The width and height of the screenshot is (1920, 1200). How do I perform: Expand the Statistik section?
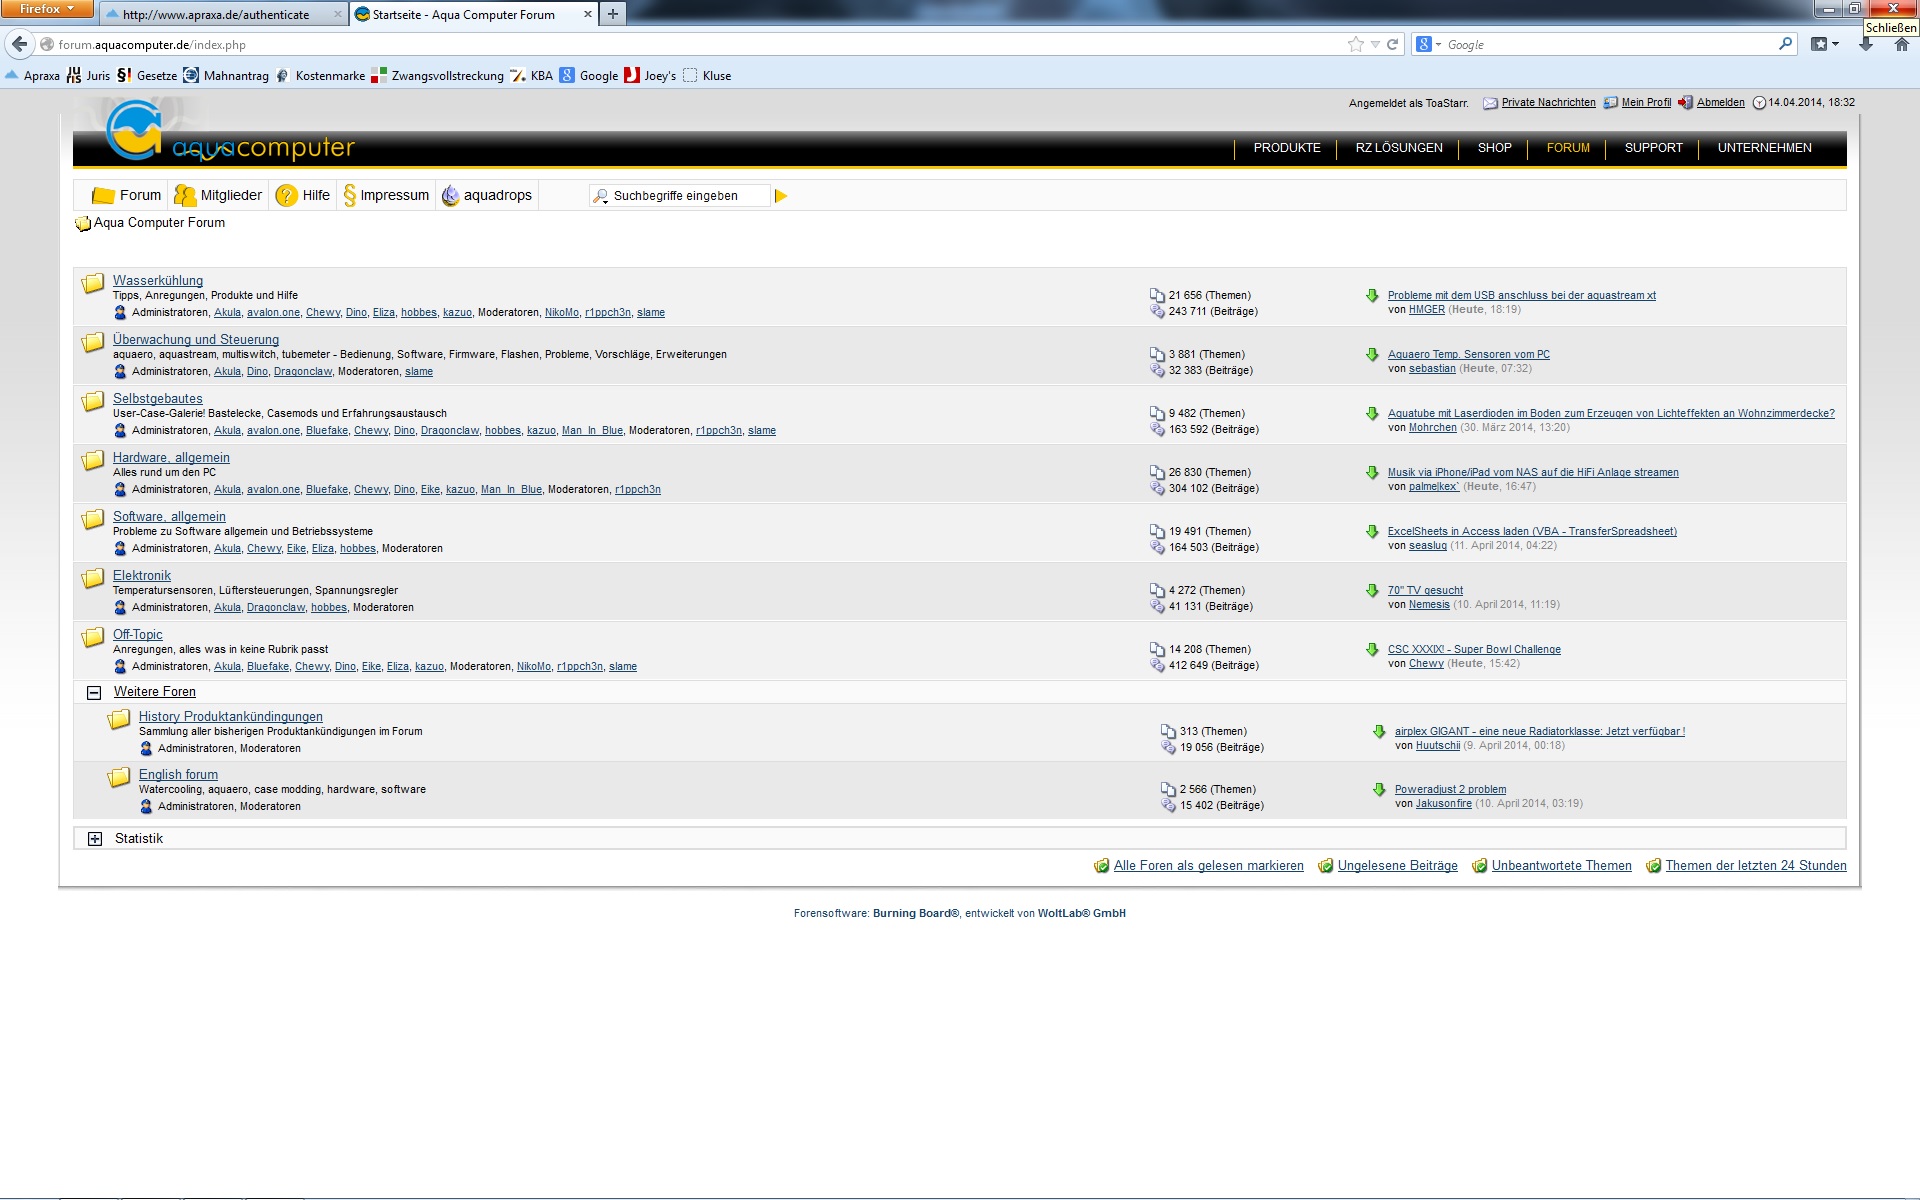pyautogui.click(x=95, y=839)
